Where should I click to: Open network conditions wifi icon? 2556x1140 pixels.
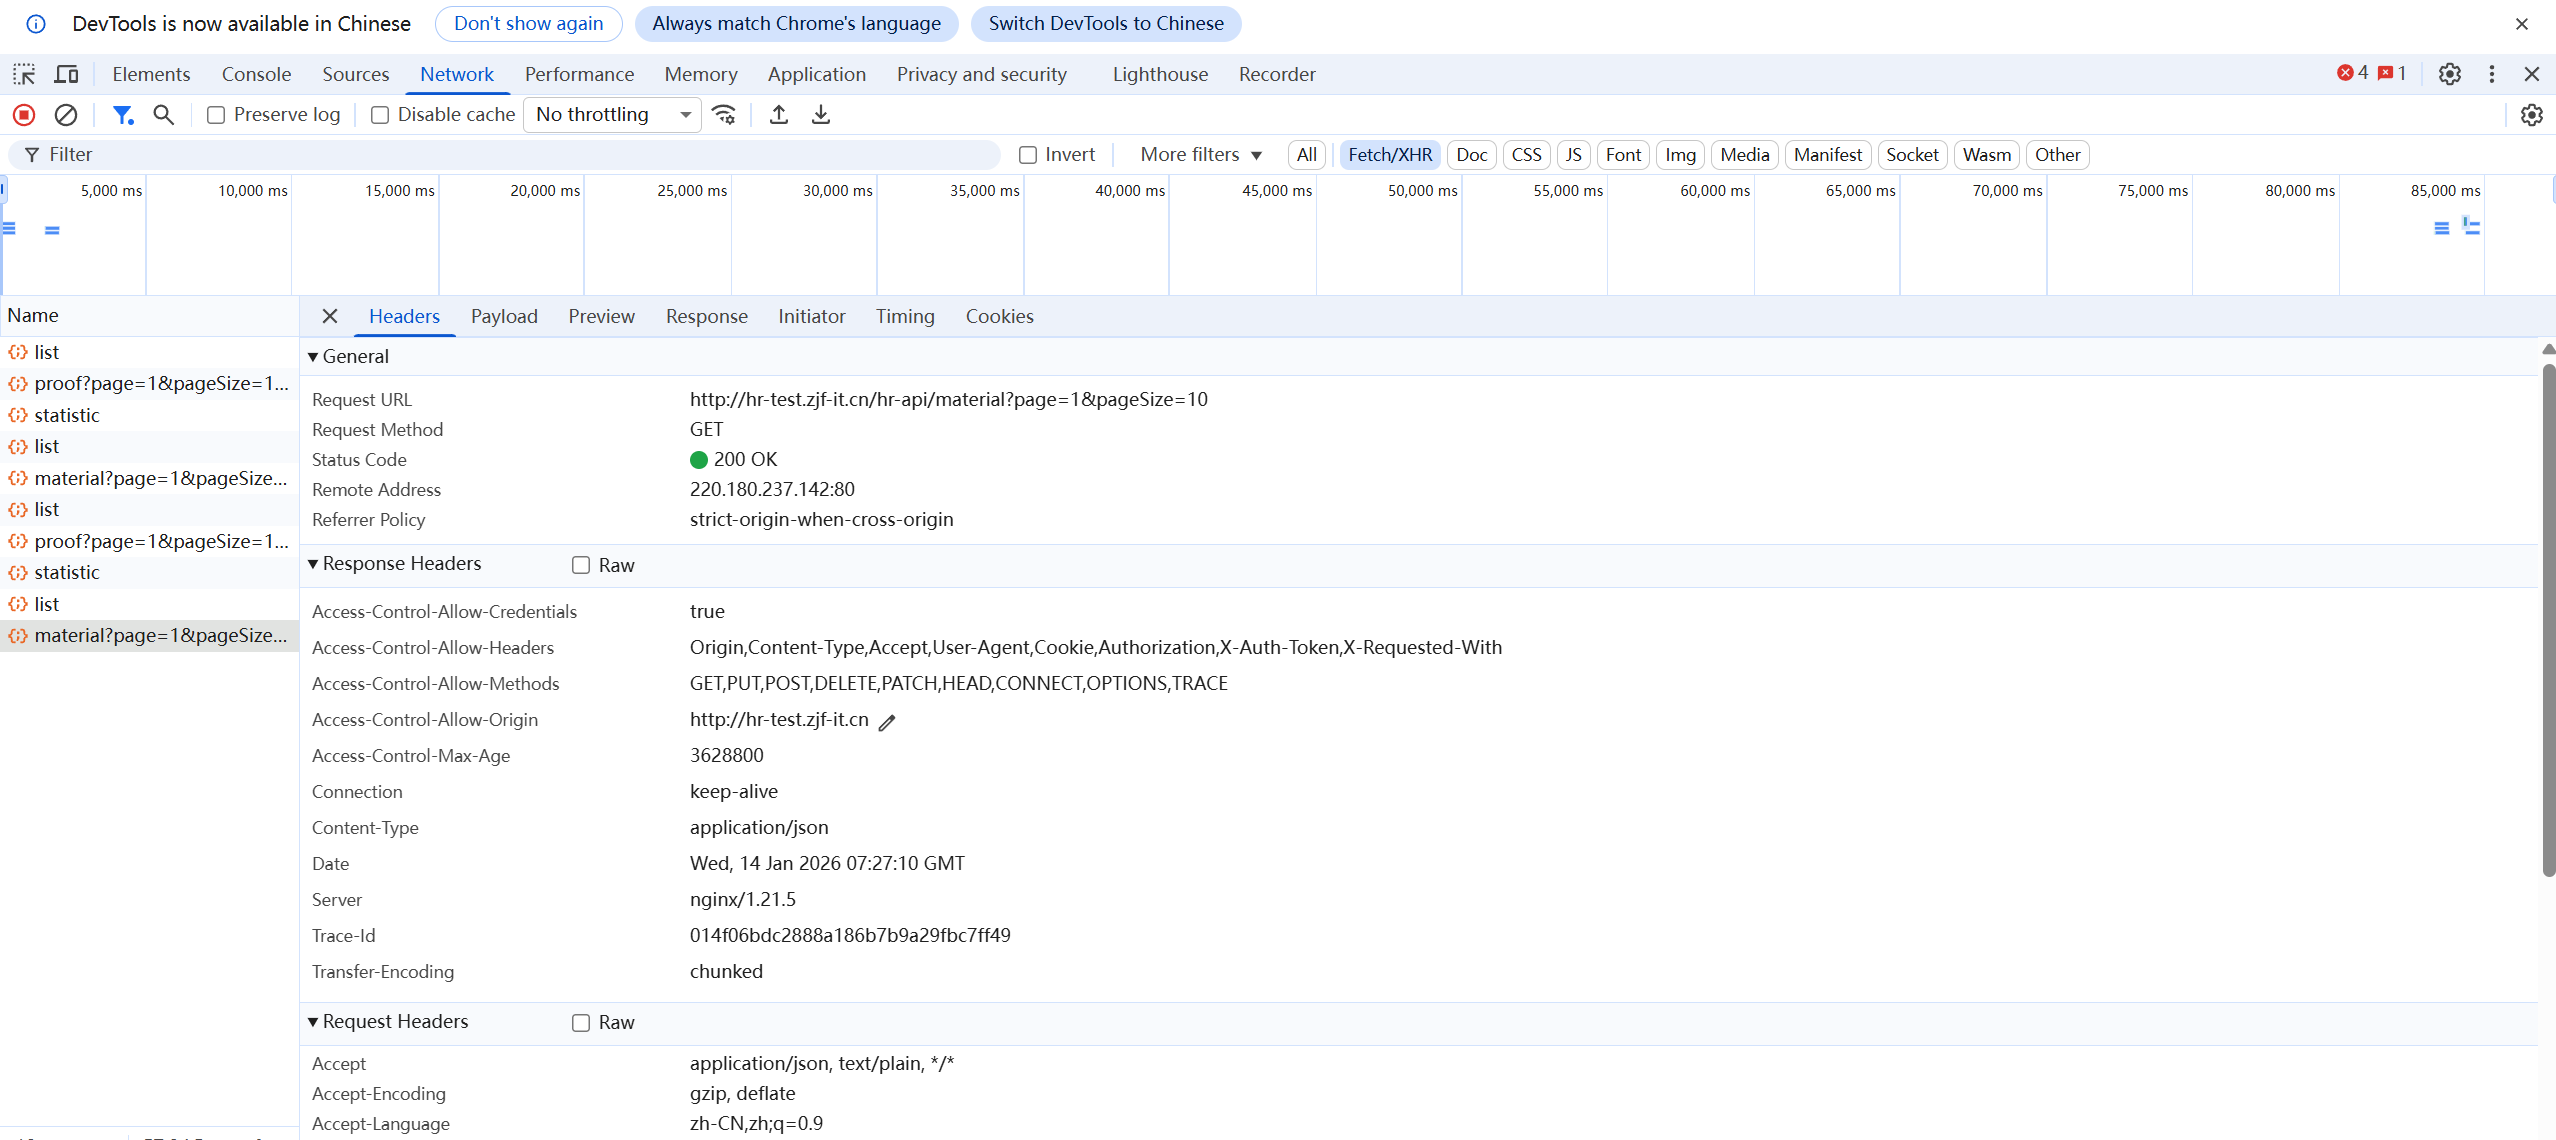pos(724,115)
